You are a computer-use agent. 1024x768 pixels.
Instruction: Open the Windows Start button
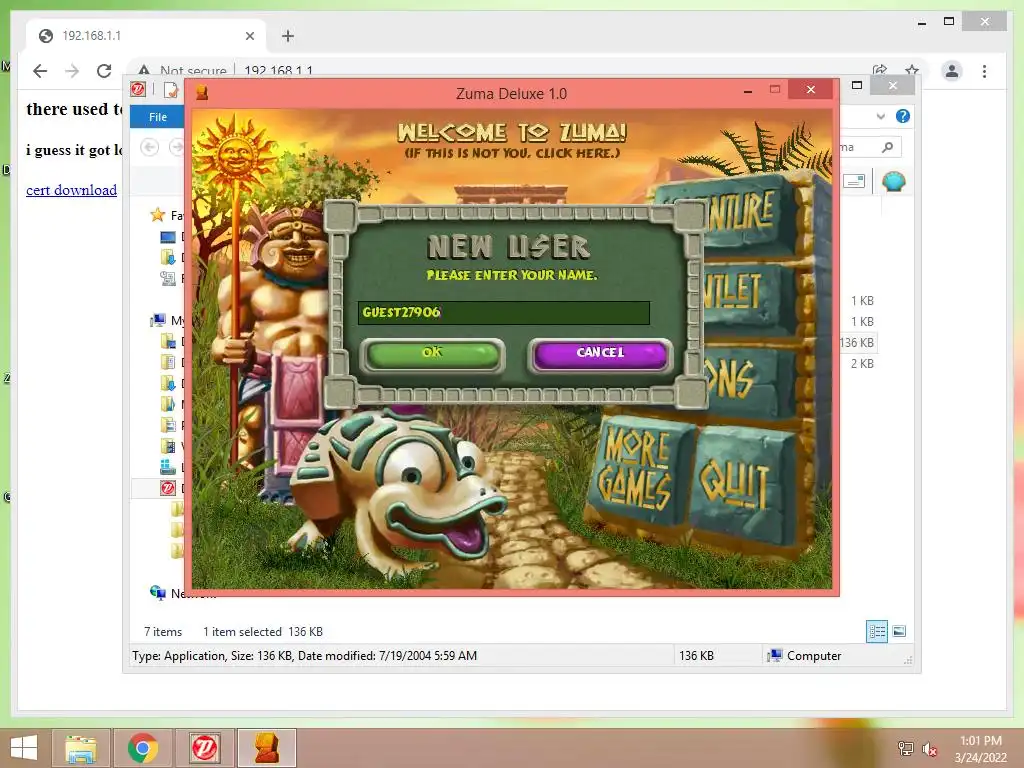click(x=24, y=748)
